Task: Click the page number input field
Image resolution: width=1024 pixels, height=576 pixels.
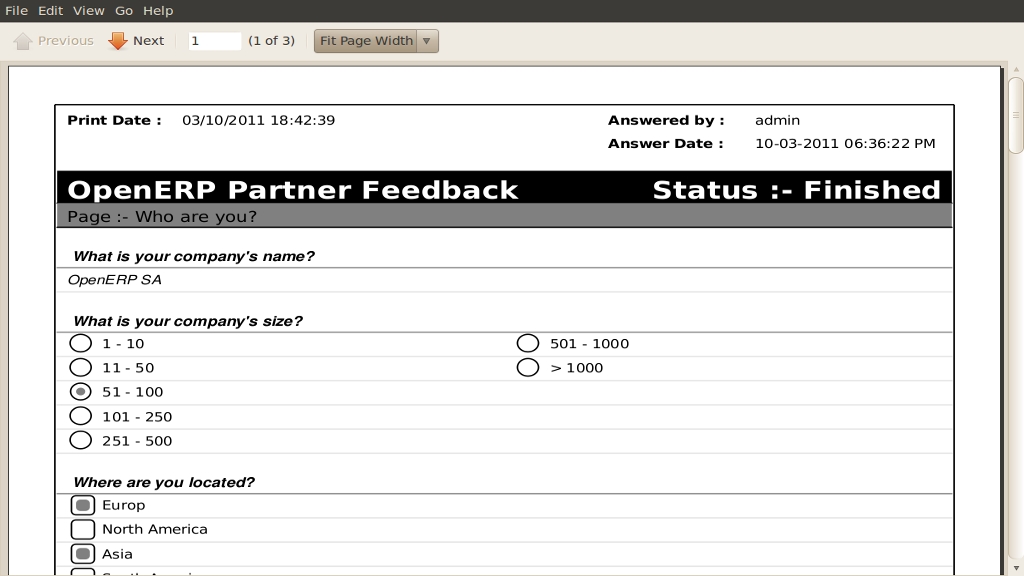Action: (x=214, y=40)
